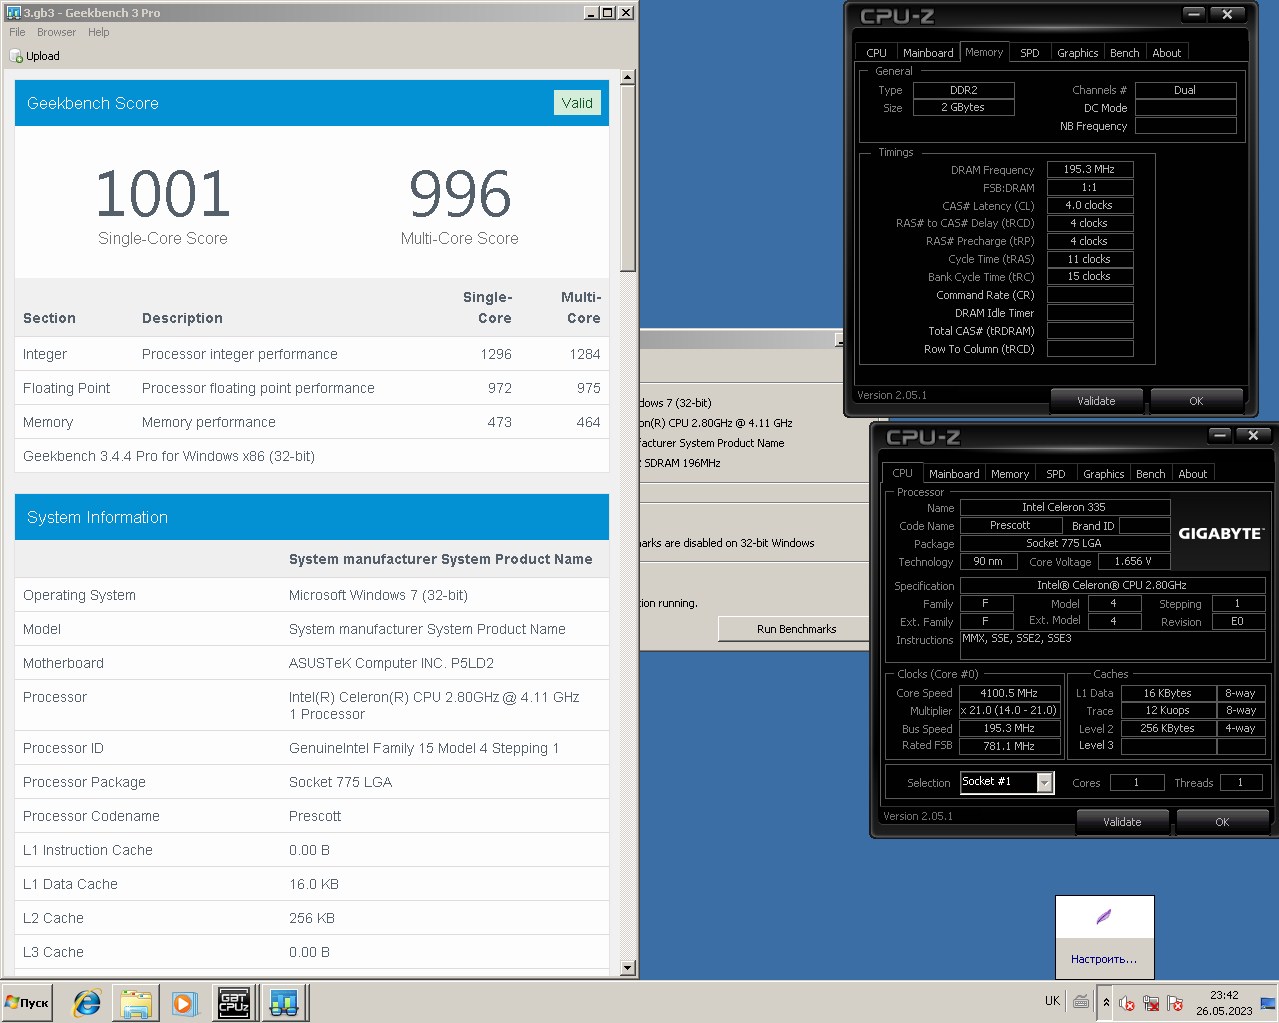
Task: Click the L2 Cache 256 KB value
Action: click(x=312, y=918)
